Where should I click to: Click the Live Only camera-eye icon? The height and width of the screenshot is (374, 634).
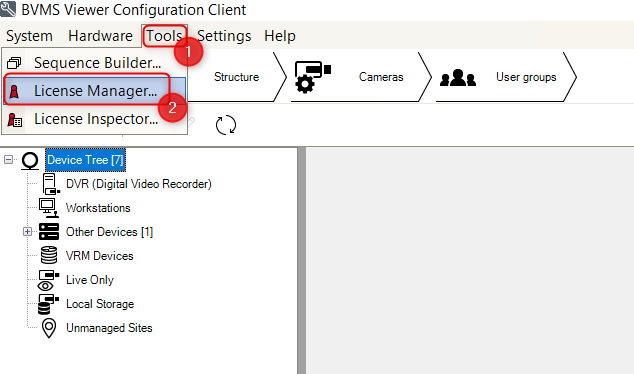coord(48,281)
